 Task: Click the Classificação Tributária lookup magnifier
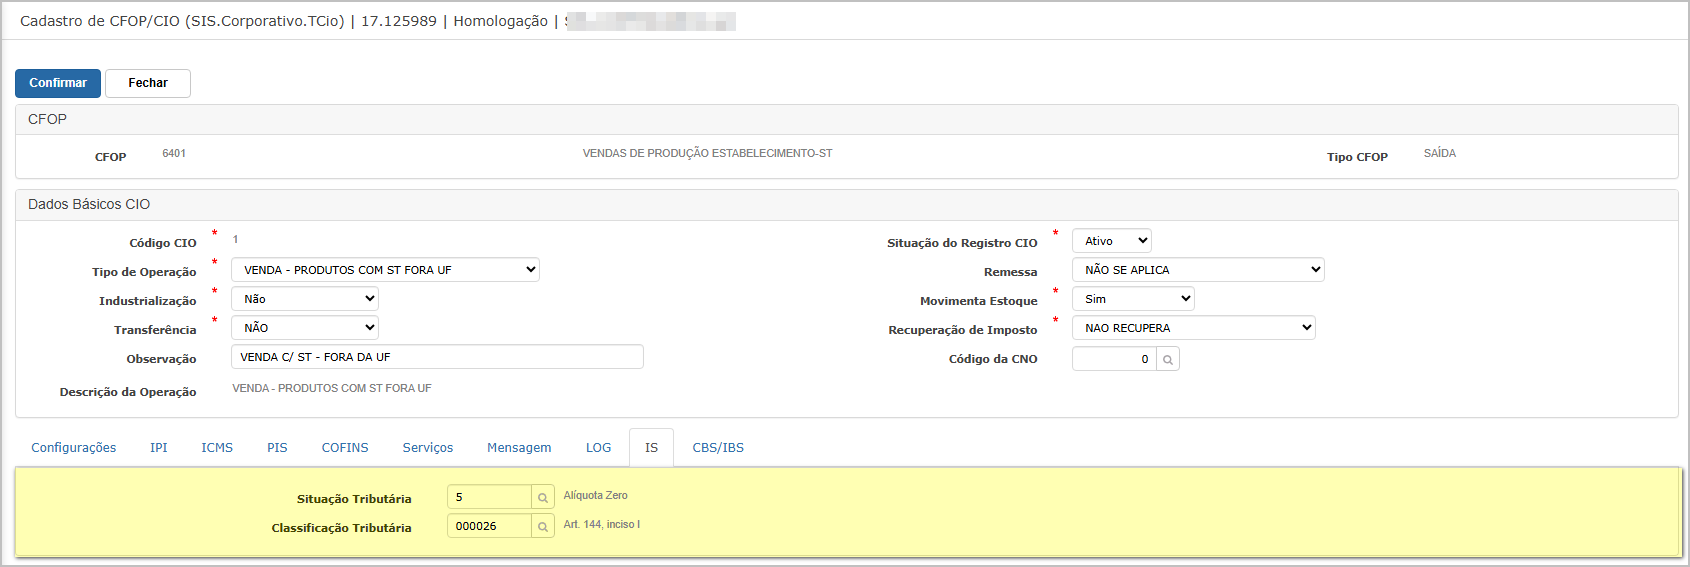(542, 526)
